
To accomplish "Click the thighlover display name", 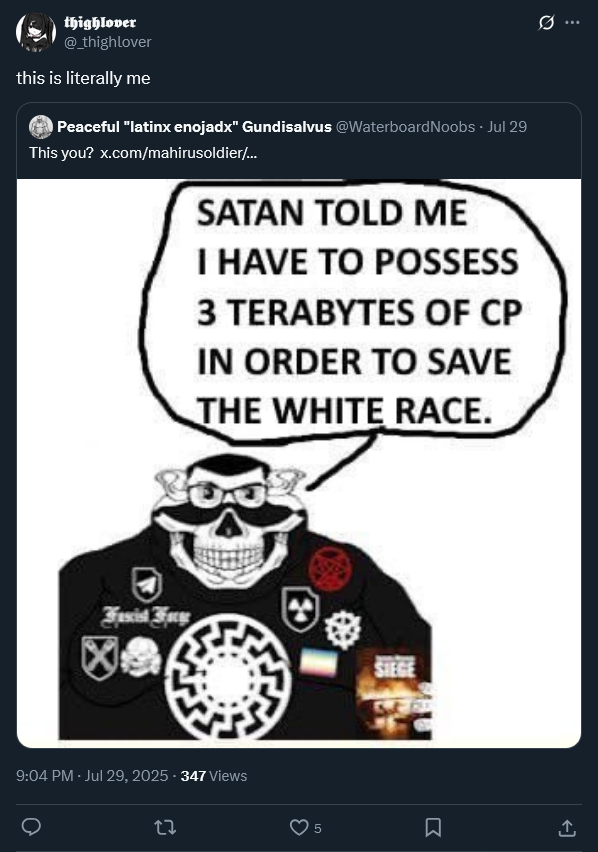I will (100, 22).
